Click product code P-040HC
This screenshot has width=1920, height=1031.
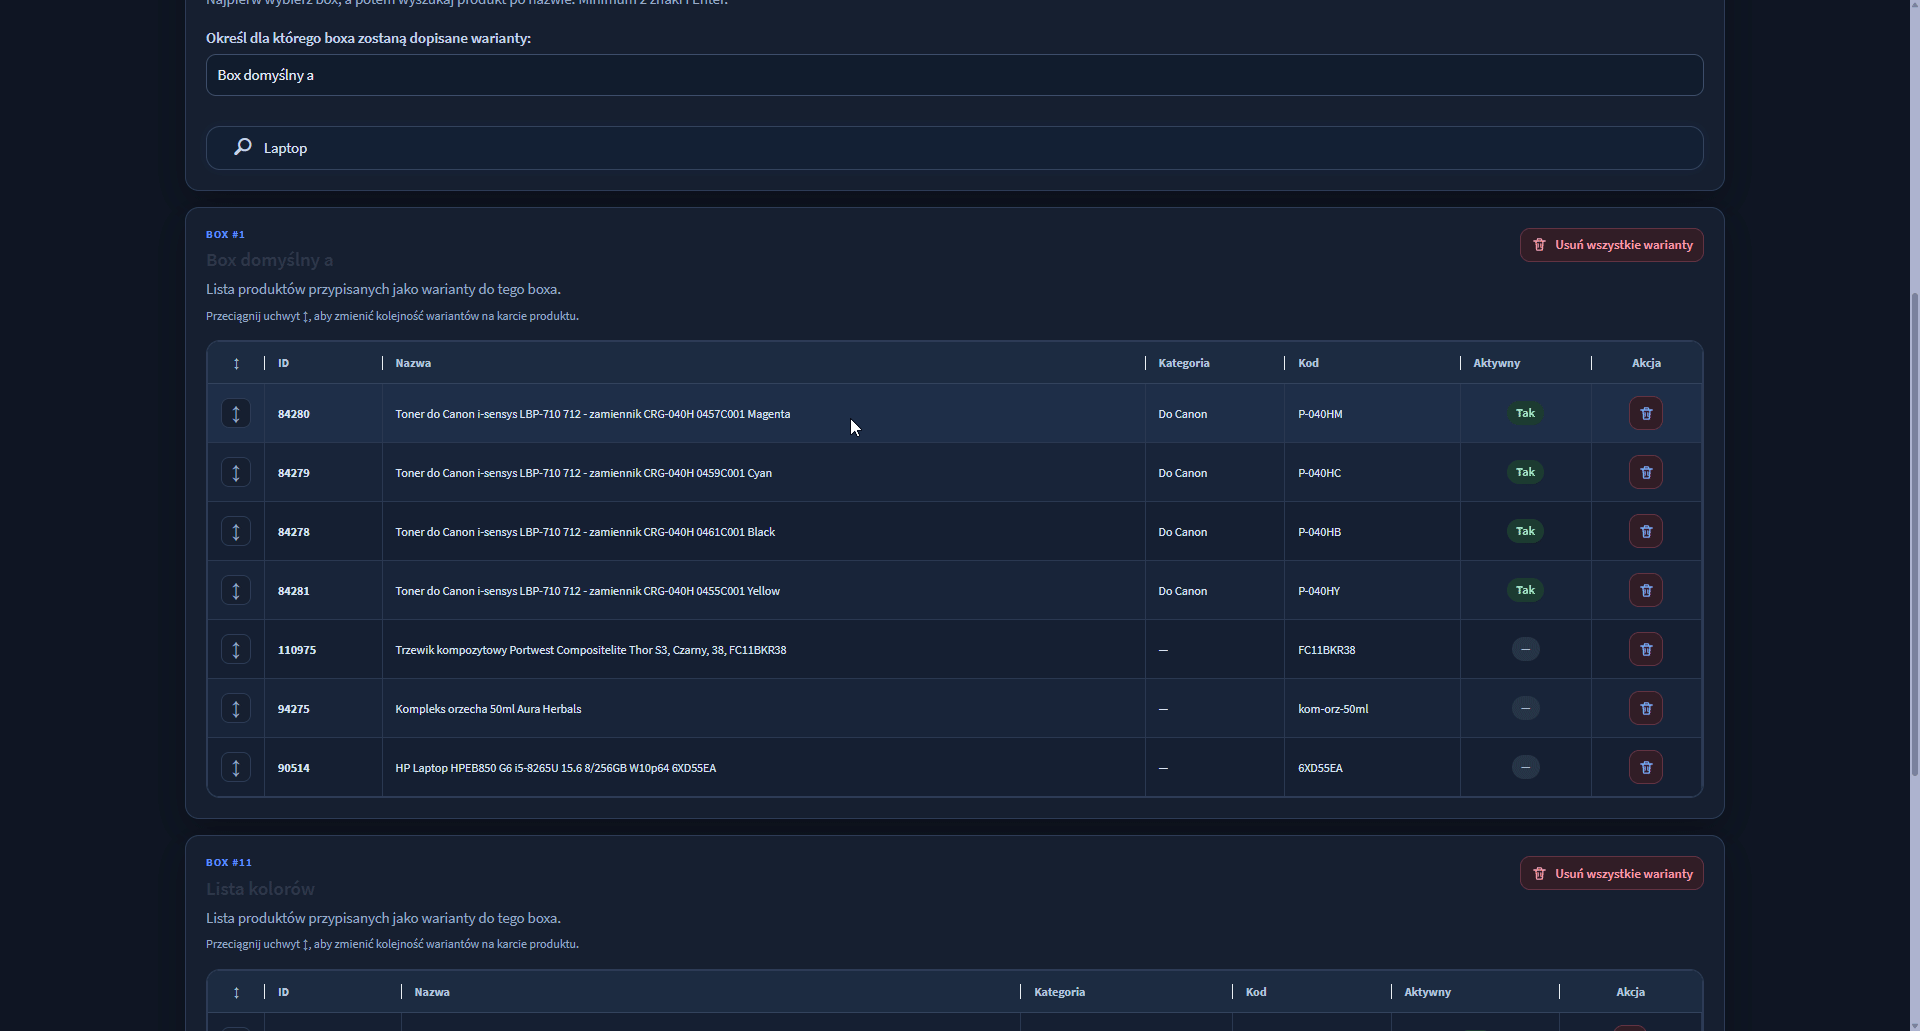coord(1320,473)
